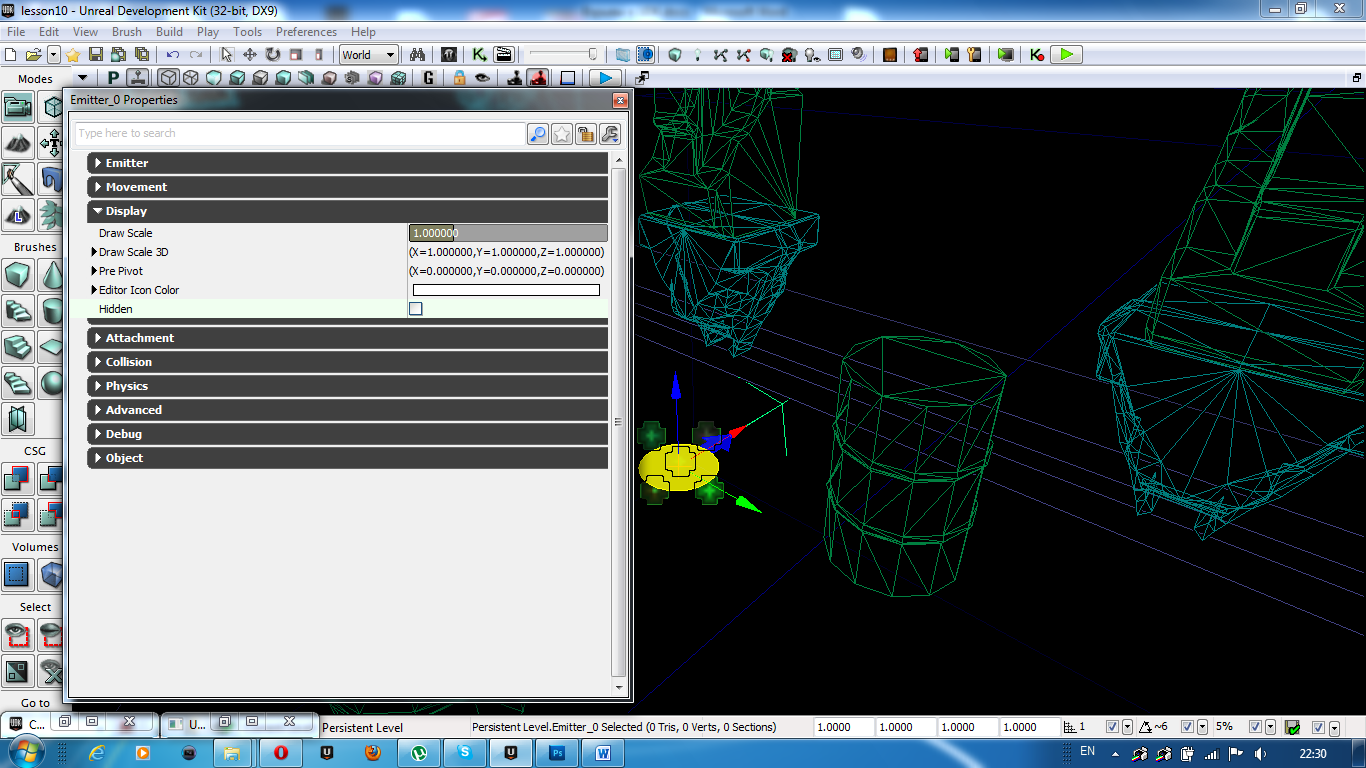Click the Cube brush builder icon
The height and width of the screenshot is (768, 1366).
coord(17,275)
